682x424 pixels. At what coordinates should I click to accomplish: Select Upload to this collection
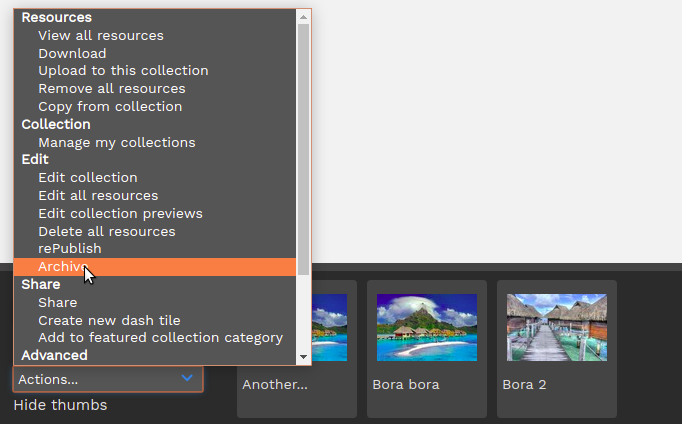[123, 71]
